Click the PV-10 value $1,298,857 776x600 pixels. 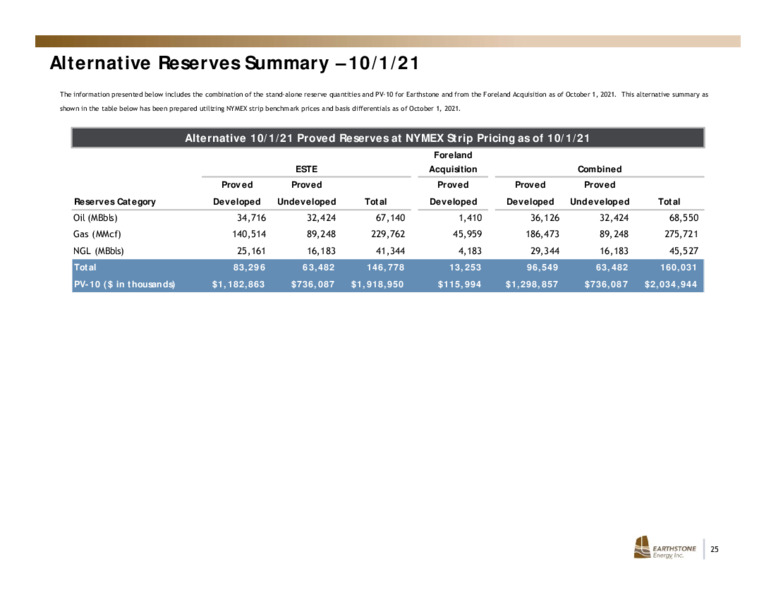pos(532,284)
